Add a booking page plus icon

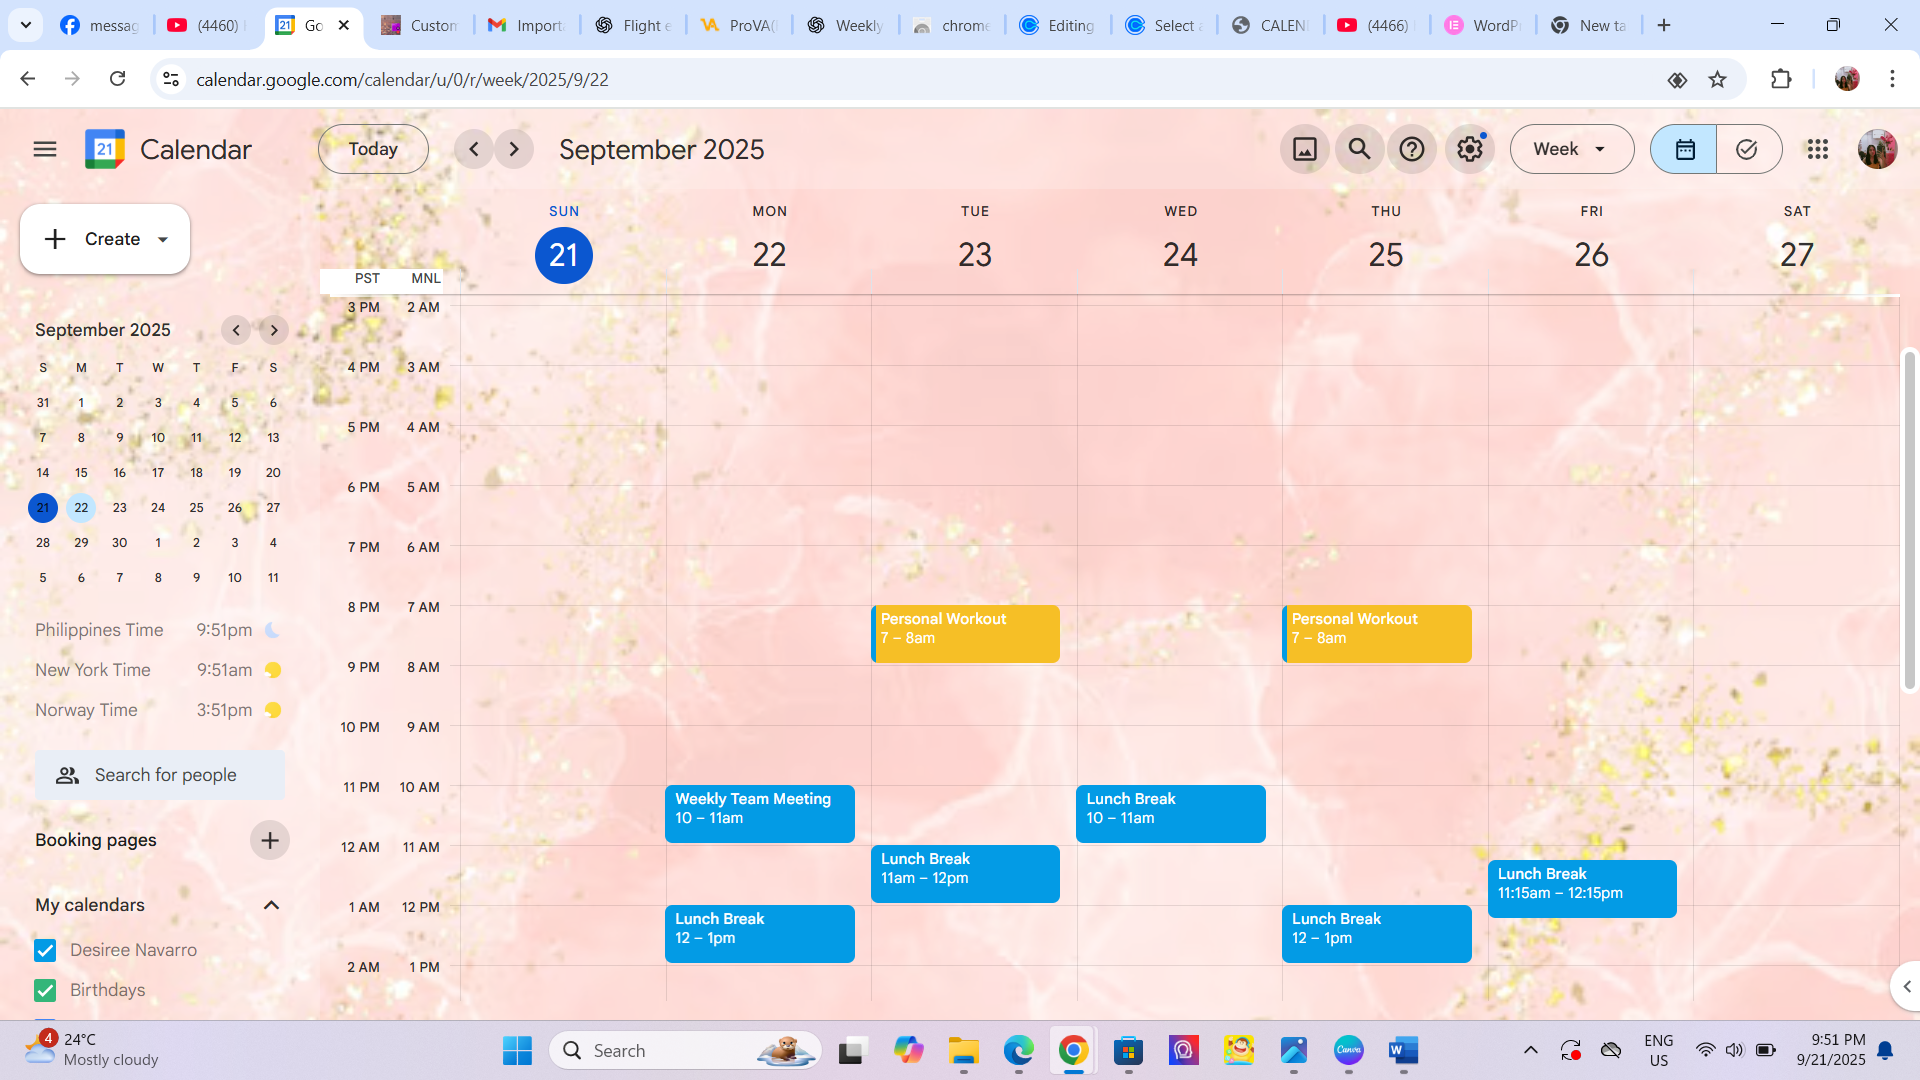(269, 840)
